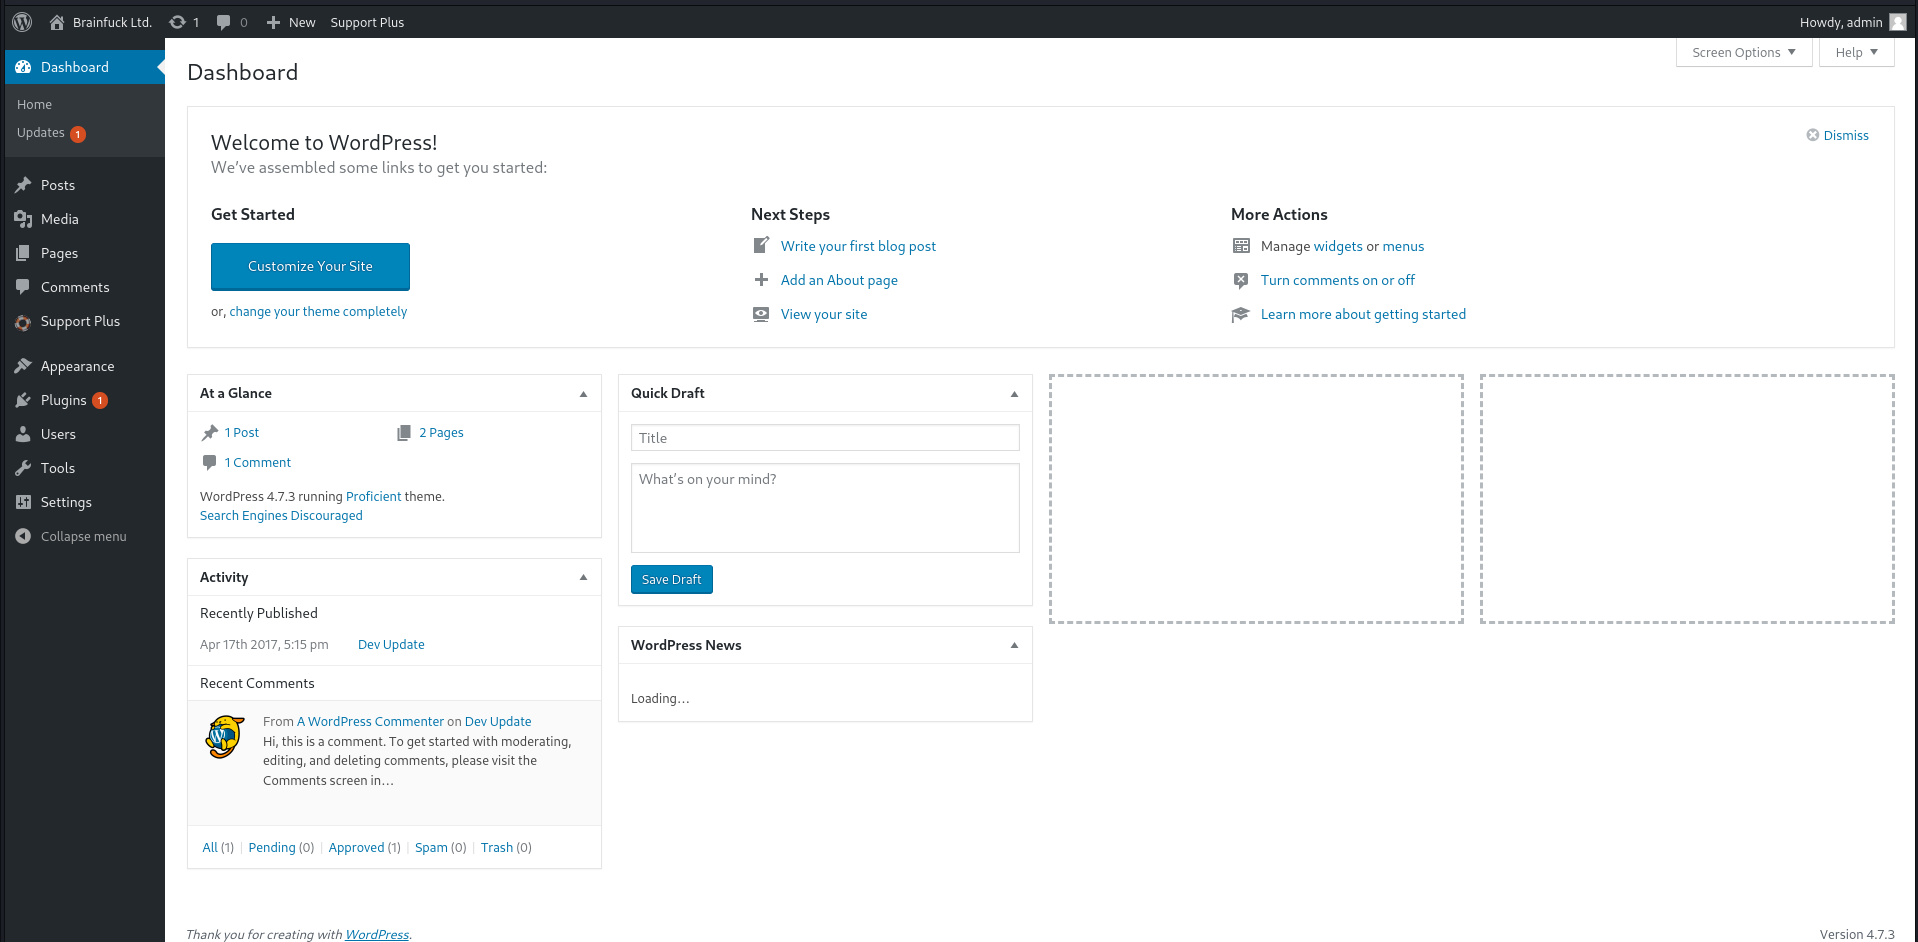Collapse the Quick Draft panel
Viewport: 1918px width, 942px height.
click(x=1014, y=394)
